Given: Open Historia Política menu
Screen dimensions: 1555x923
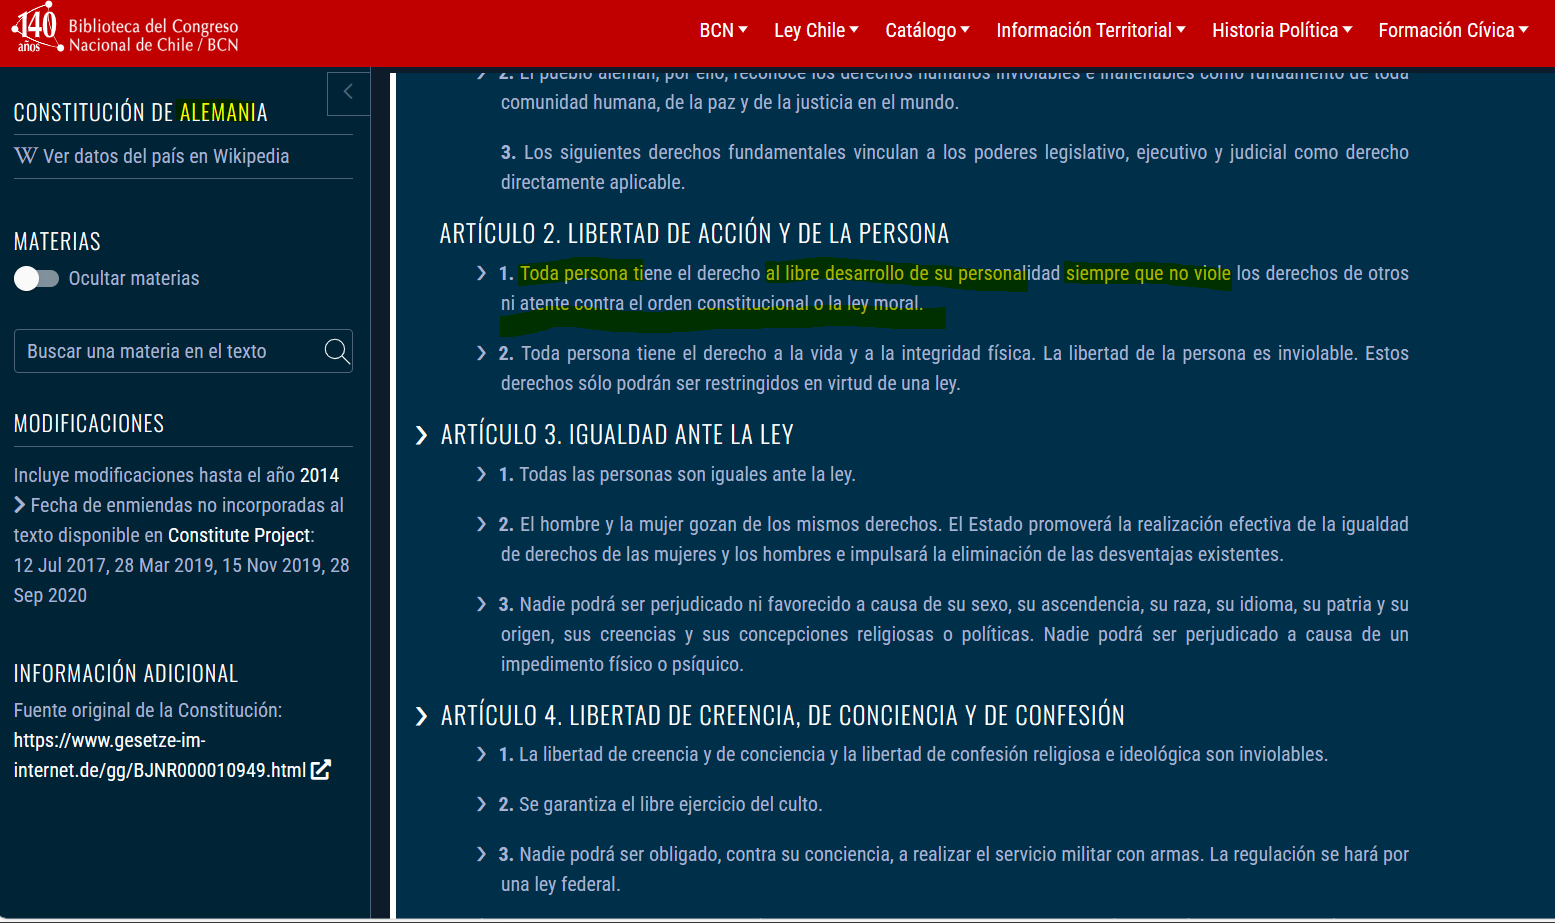Looking at the screenshot, I should pos(1282,31).
